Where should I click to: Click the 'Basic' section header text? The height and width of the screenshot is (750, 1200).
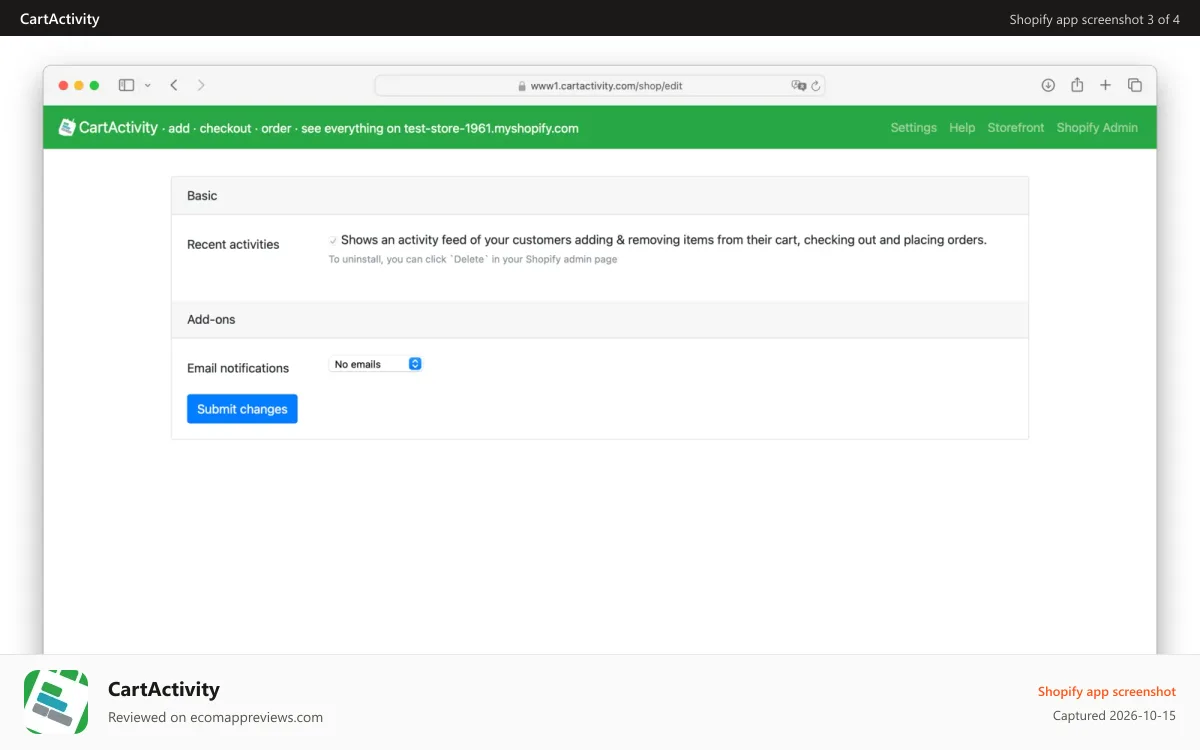pos(202,196)
